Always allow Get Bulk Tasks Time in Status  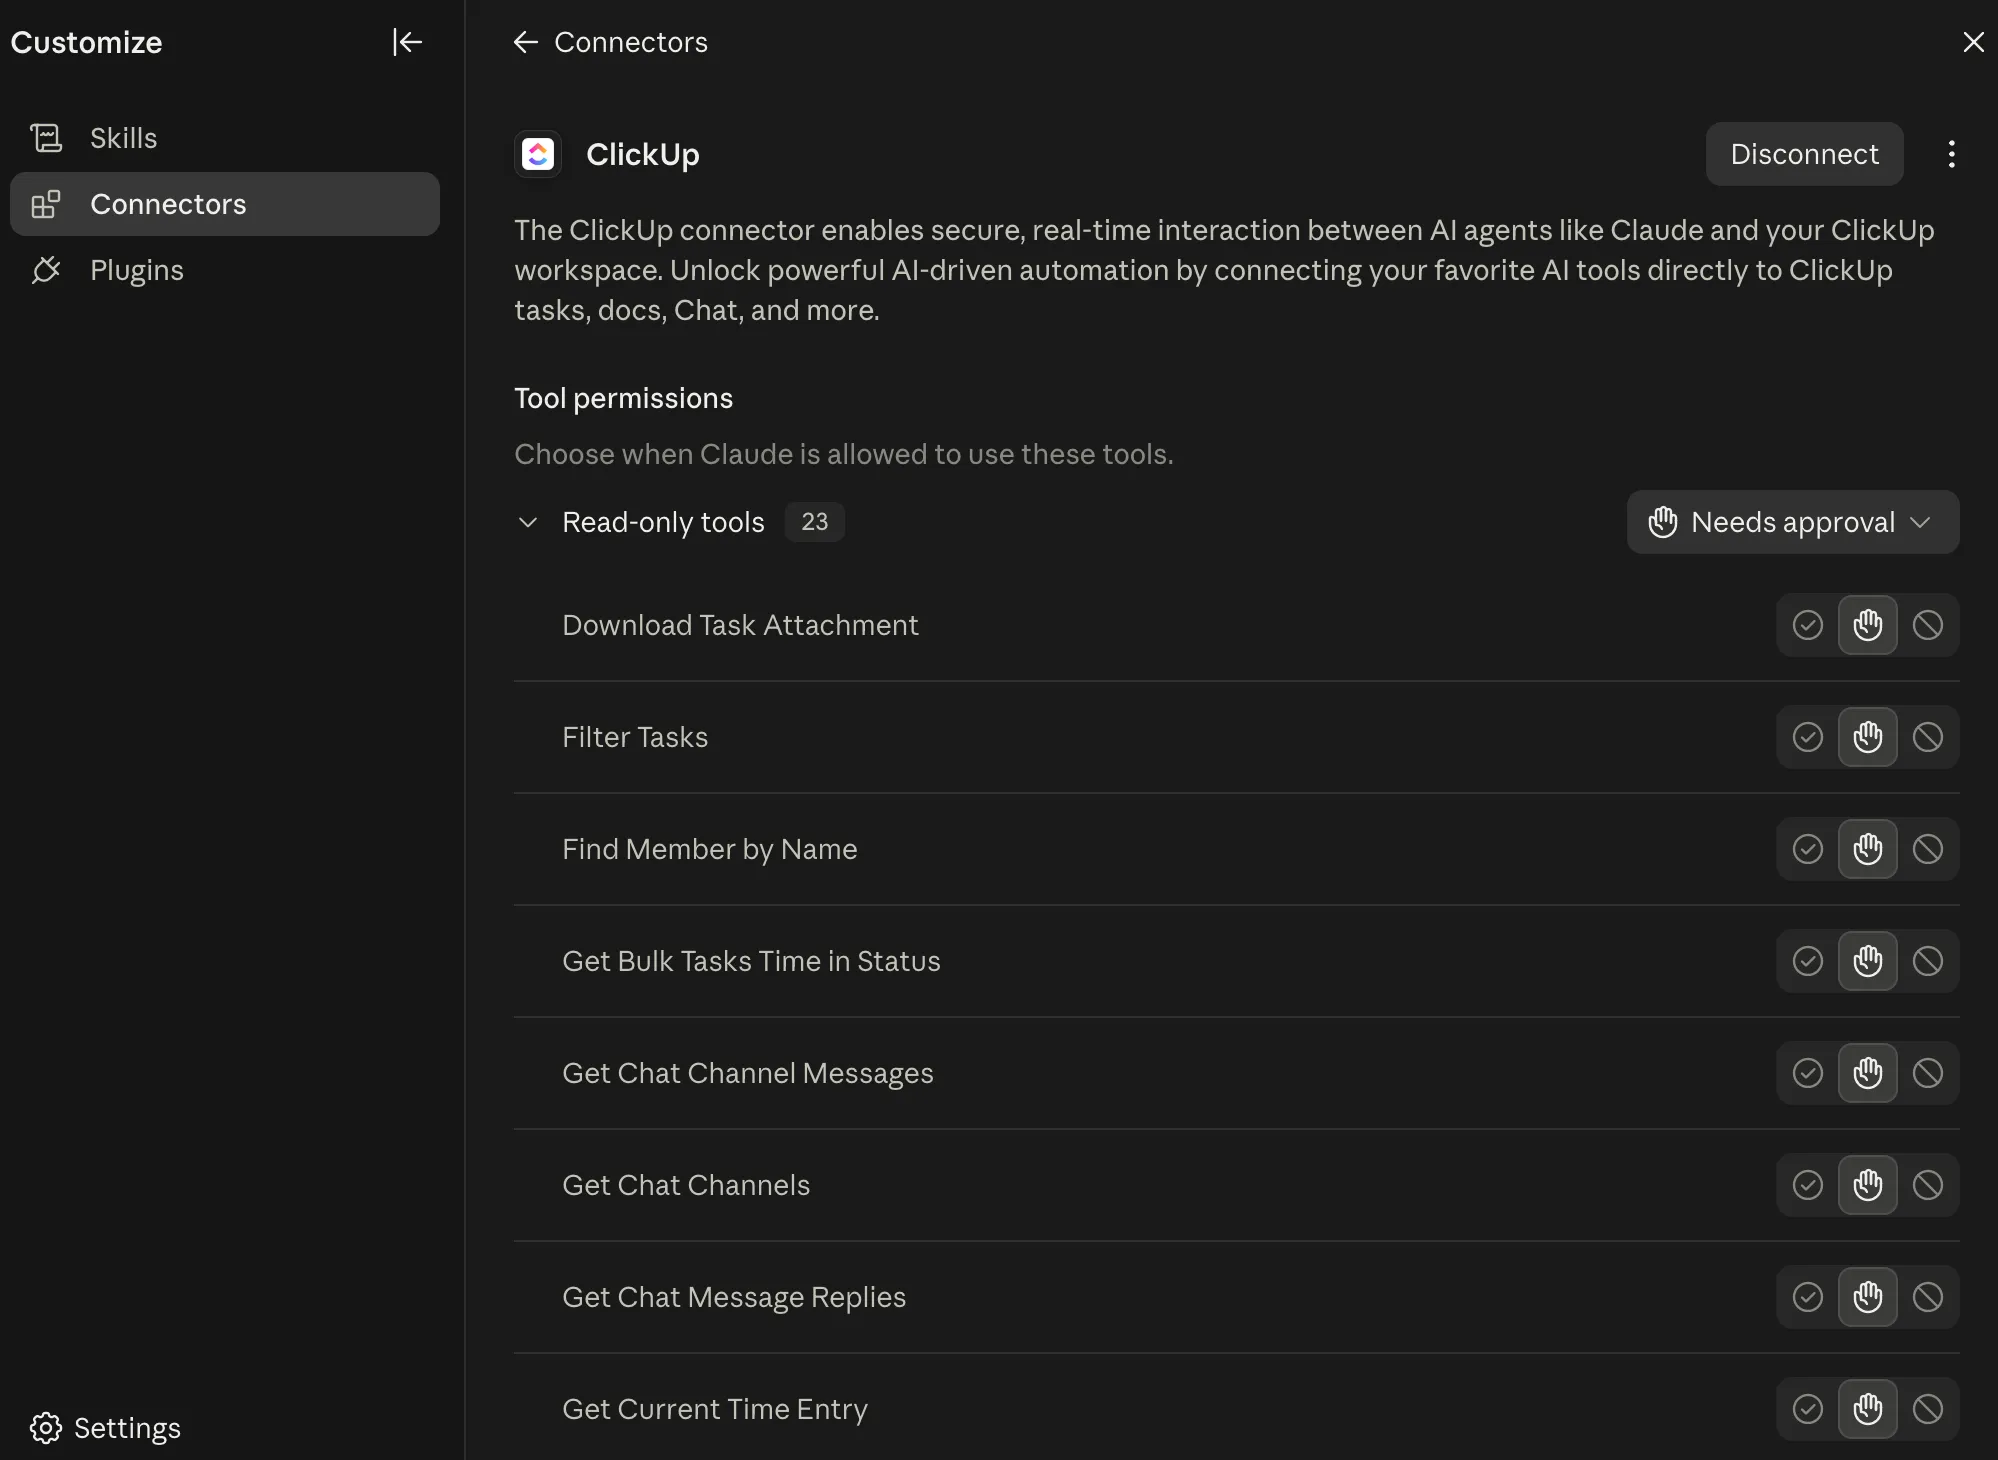[x=1807, y=961]
